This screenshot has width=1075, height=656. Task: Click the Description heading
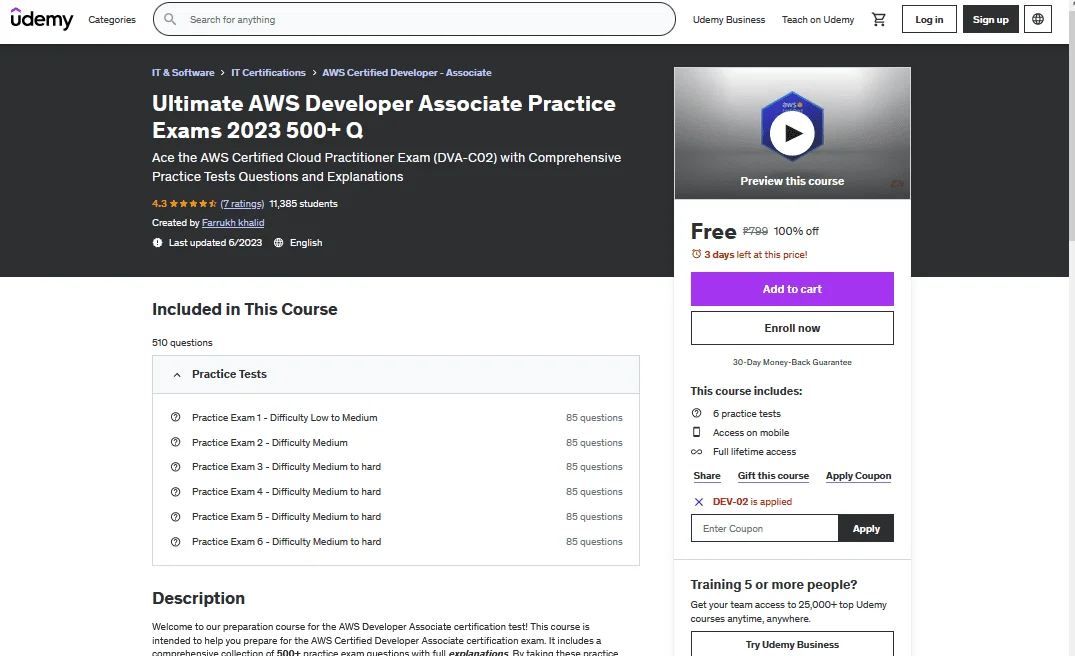(x=198, y=598)
